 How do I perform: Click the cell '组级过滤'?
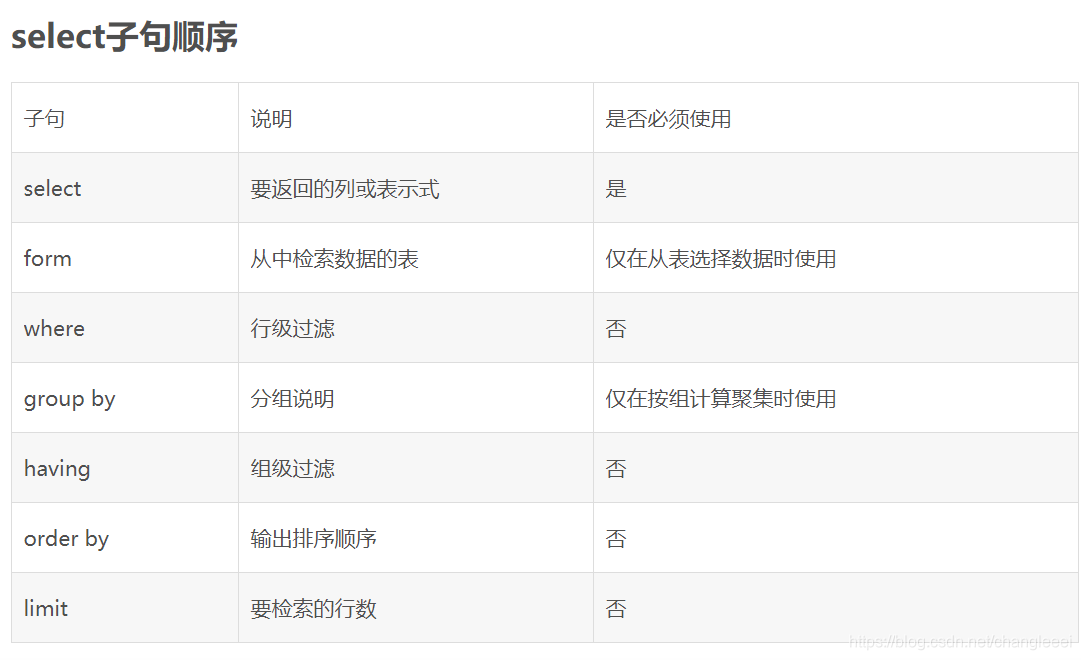click(416, 468)
